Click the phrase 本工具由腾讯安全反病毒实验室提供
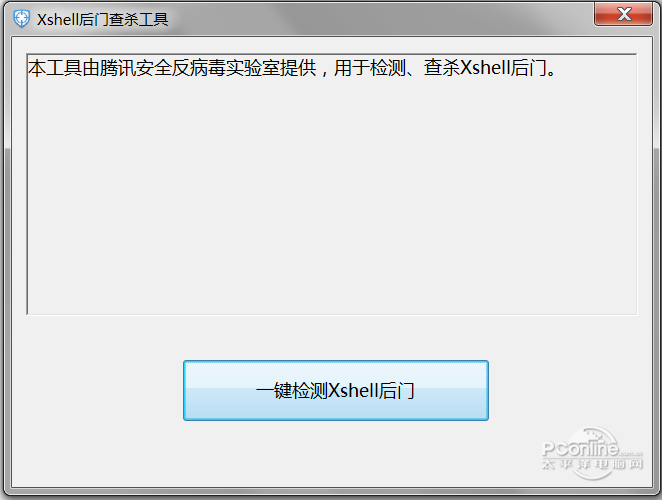Image resolution: width=662 pixels, height=500 pixels. point(172,68)
